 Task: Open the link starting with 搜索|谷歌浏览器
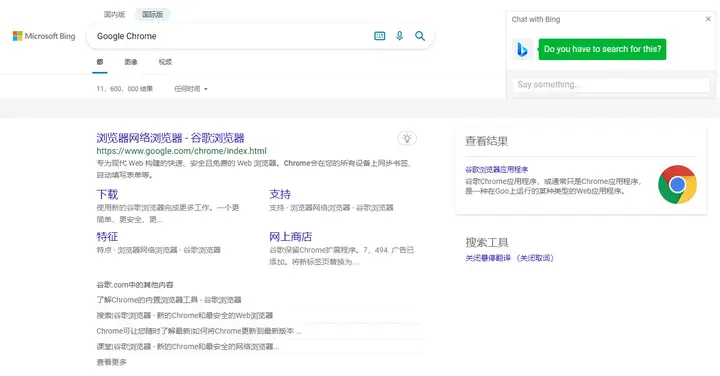click(x=185, y=315)
